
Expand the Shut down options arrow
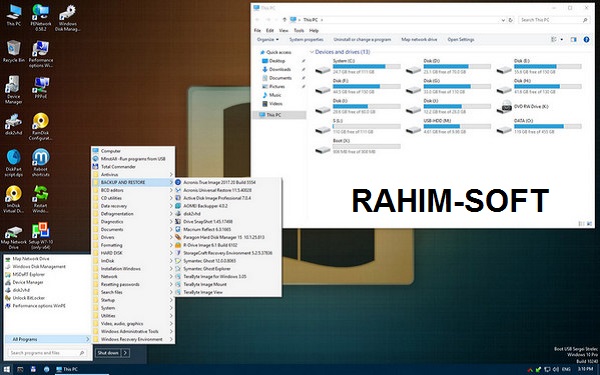point(126,353)
